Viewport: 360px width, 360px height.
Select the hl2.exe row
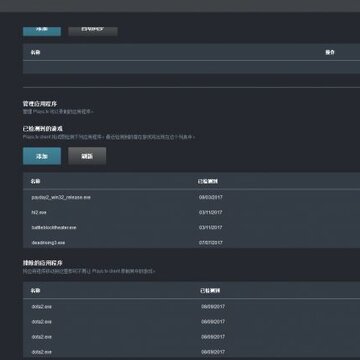[191, 212]
